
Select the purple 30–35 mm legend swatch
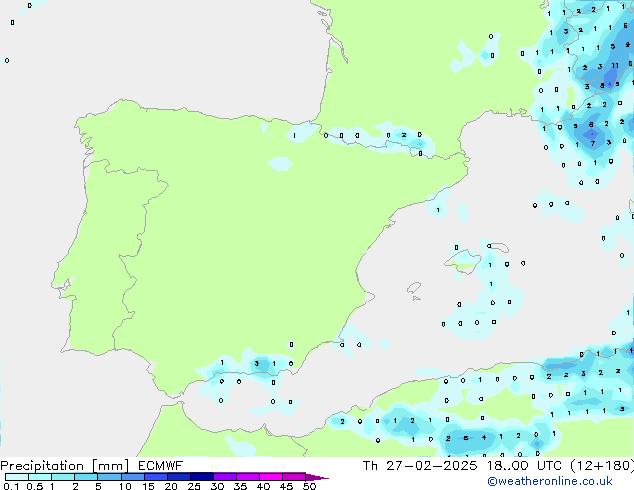pos(225,477)
